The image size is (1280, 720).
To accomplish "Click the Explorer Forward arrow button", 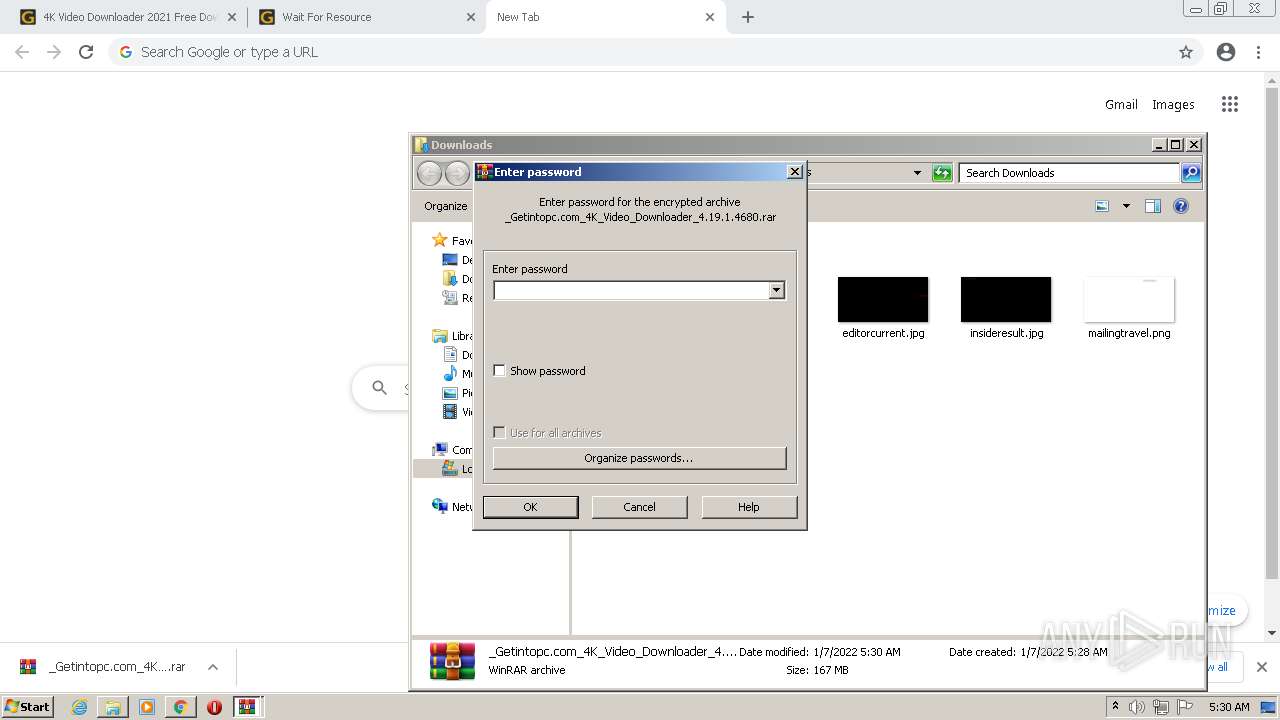I will [457, 173].
